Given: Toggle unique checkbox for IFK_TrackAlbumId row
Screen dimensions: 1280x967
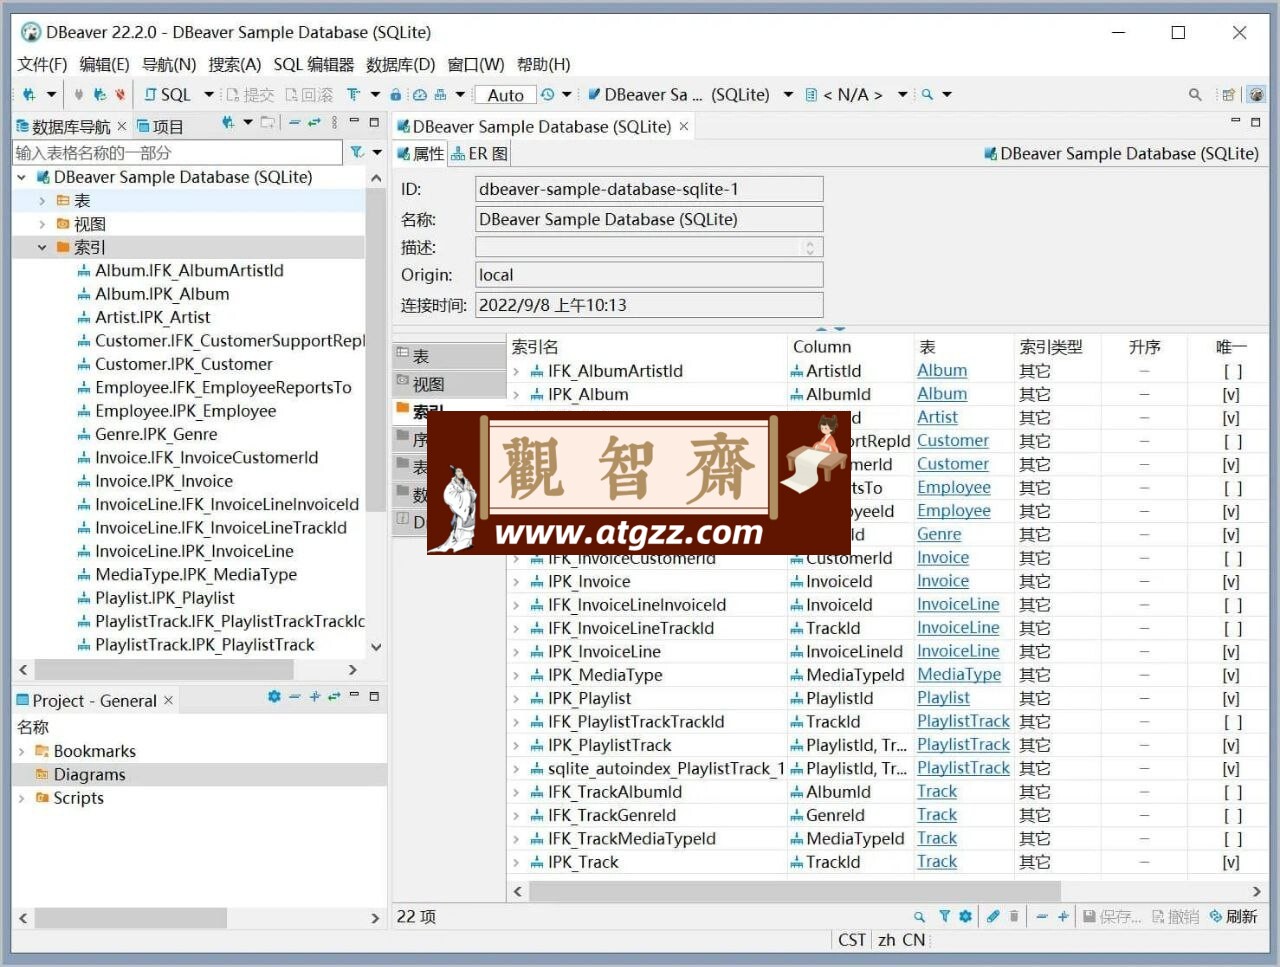Looking at the screenshot, I should [x=1232, y=792].
